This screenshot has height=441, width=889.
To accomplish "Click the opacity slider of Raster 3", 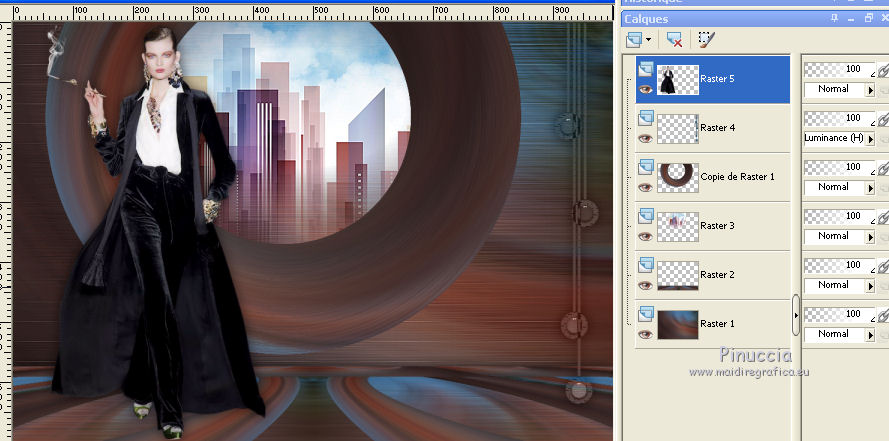I will click(x=840, y=217).
